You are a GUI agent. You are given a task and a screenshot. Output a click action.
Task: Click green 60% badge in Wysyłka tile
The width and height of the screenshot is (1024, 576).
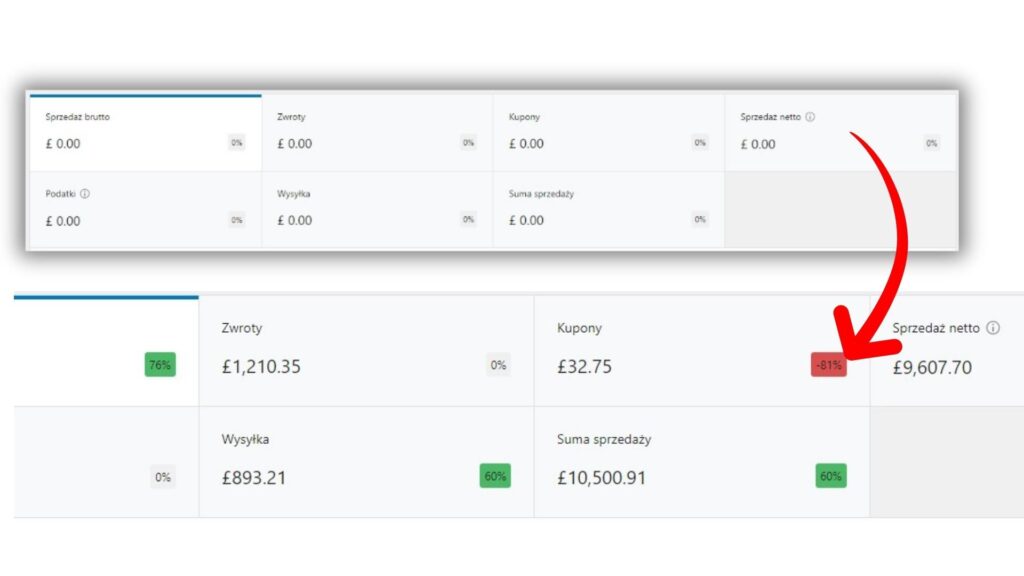495,477
